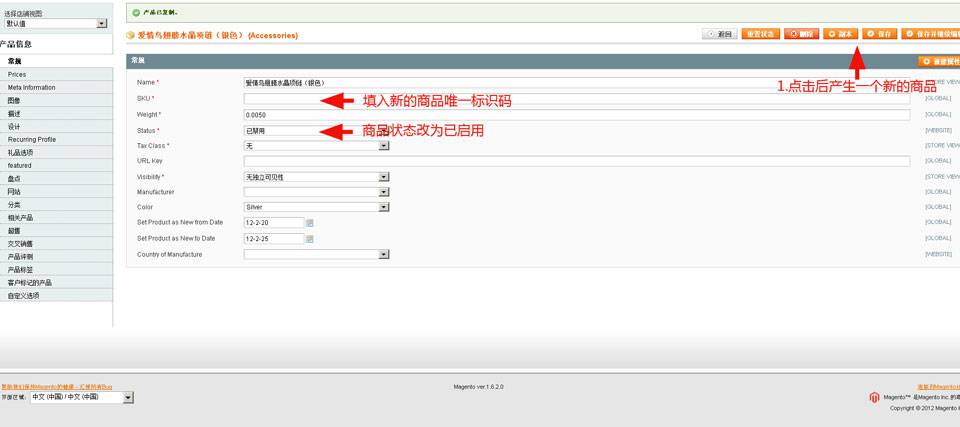Viewport: 960px width, 427px height.
Task: Expand the Country of Manufacture dropdown
Action: (316, 255)
